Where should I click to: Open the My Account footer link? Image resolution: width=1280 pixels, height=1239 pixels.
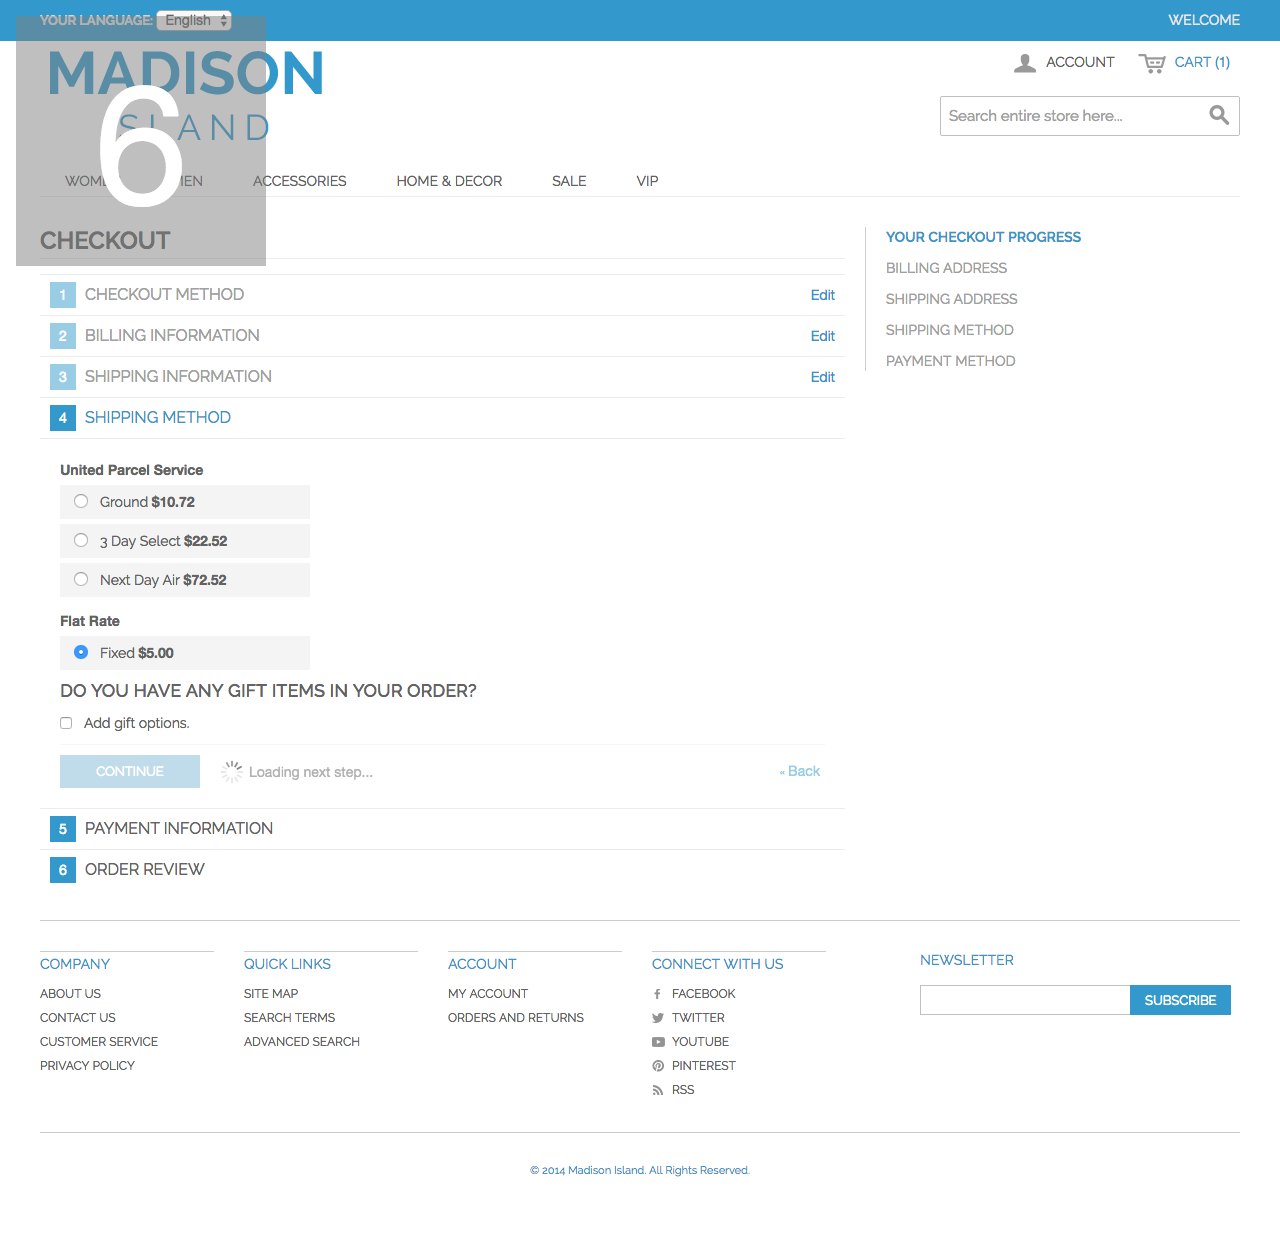pos(488,994)
